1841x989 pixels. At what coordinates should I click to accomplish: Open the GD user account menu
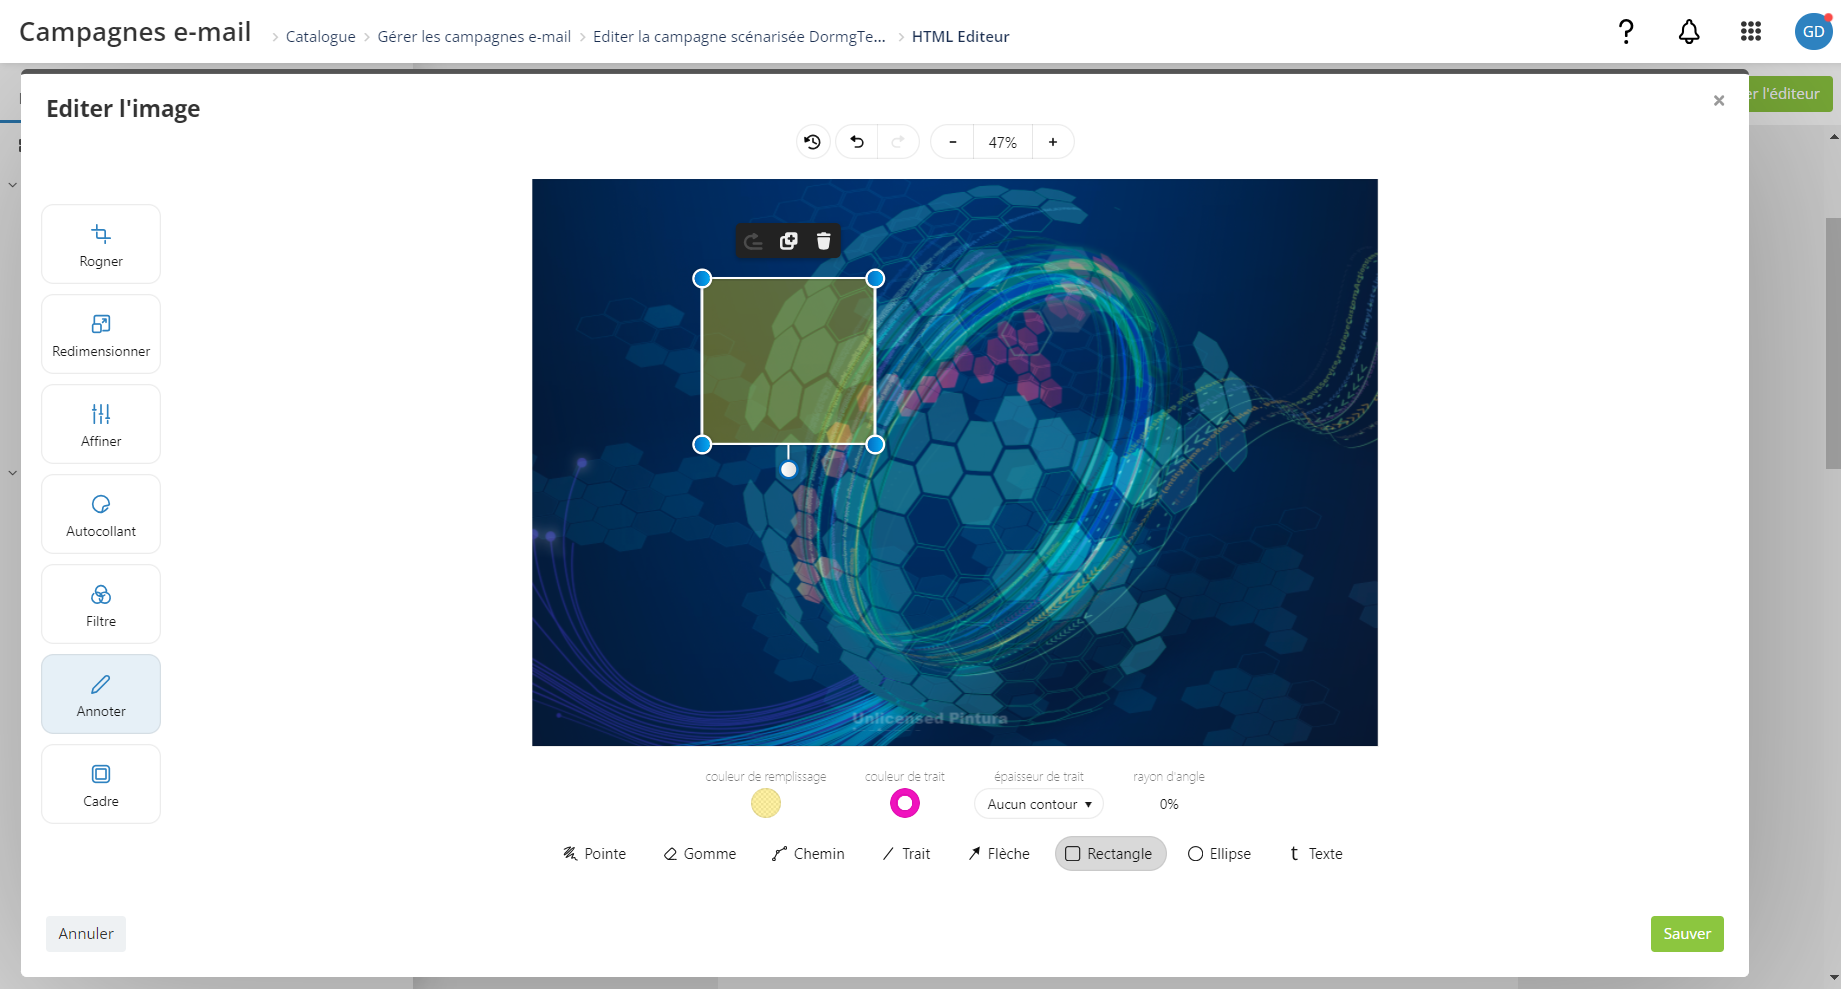tap(1813, 32)
